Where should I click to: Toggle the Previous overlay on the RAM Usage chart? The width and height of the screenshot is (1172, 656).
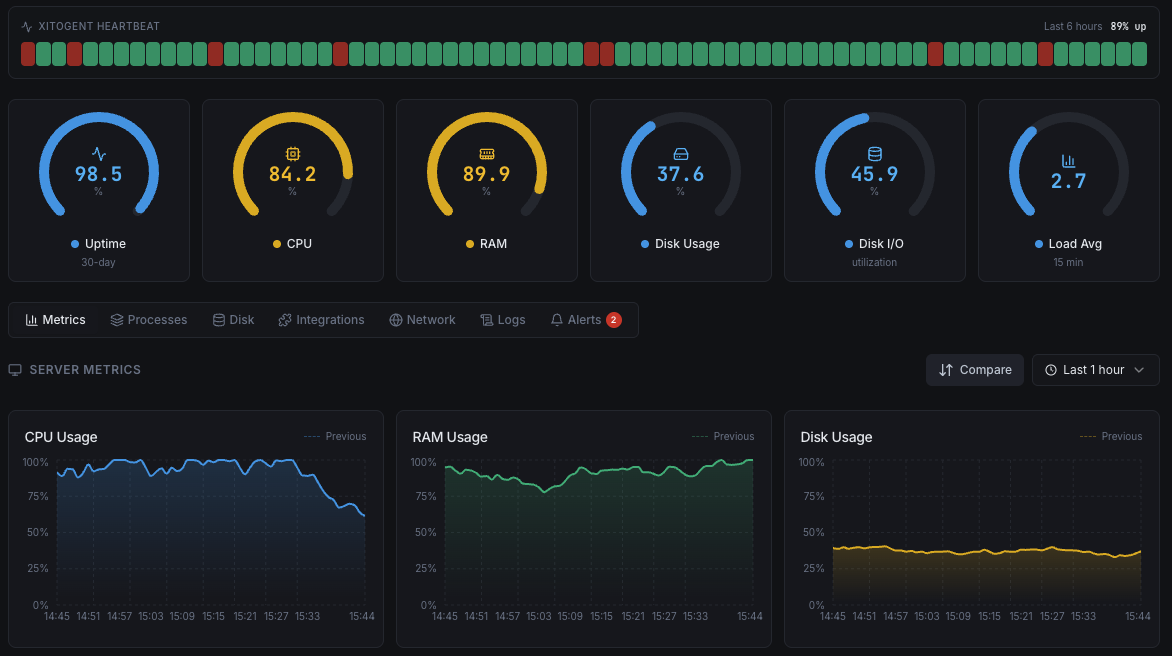723,436
